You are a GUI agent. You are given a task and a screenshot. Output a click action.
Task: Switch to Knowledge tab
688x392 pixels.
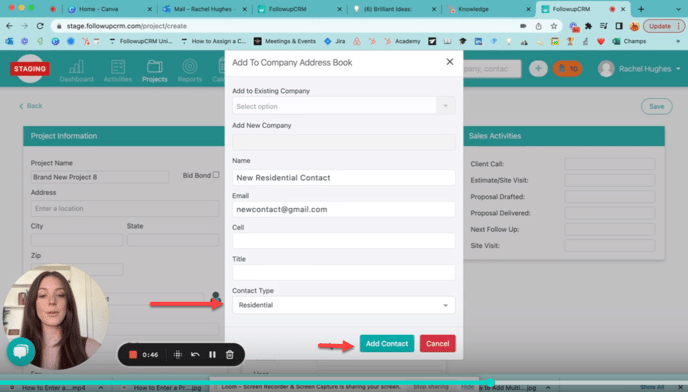[488, 9]
